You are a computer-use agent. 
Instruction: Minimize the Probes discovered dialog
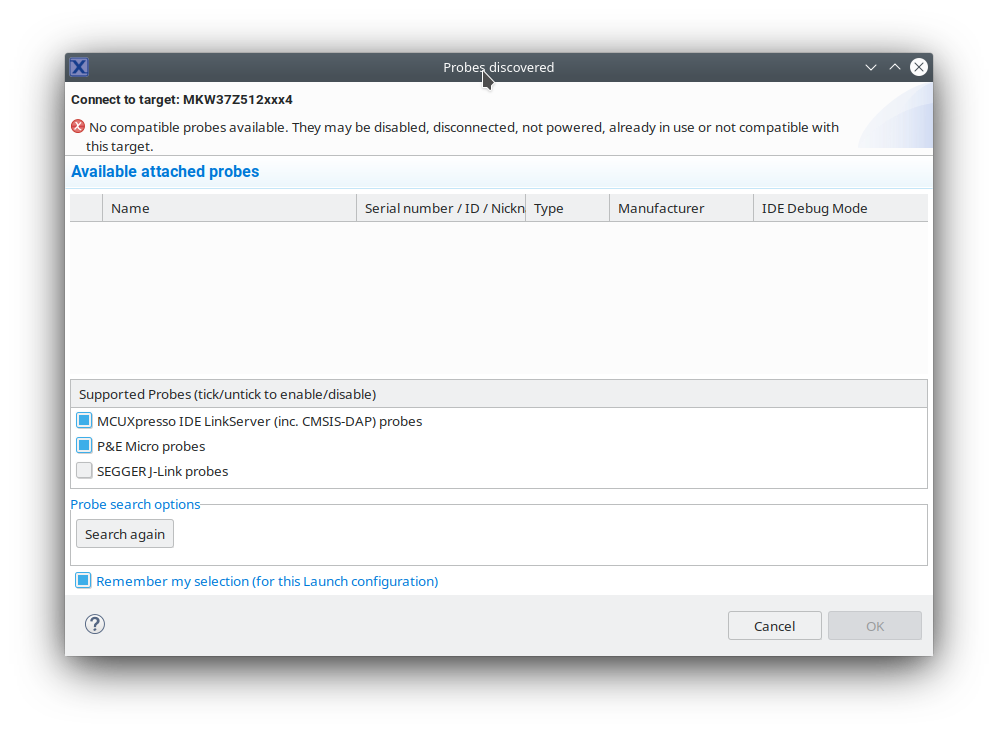(871, 67)
